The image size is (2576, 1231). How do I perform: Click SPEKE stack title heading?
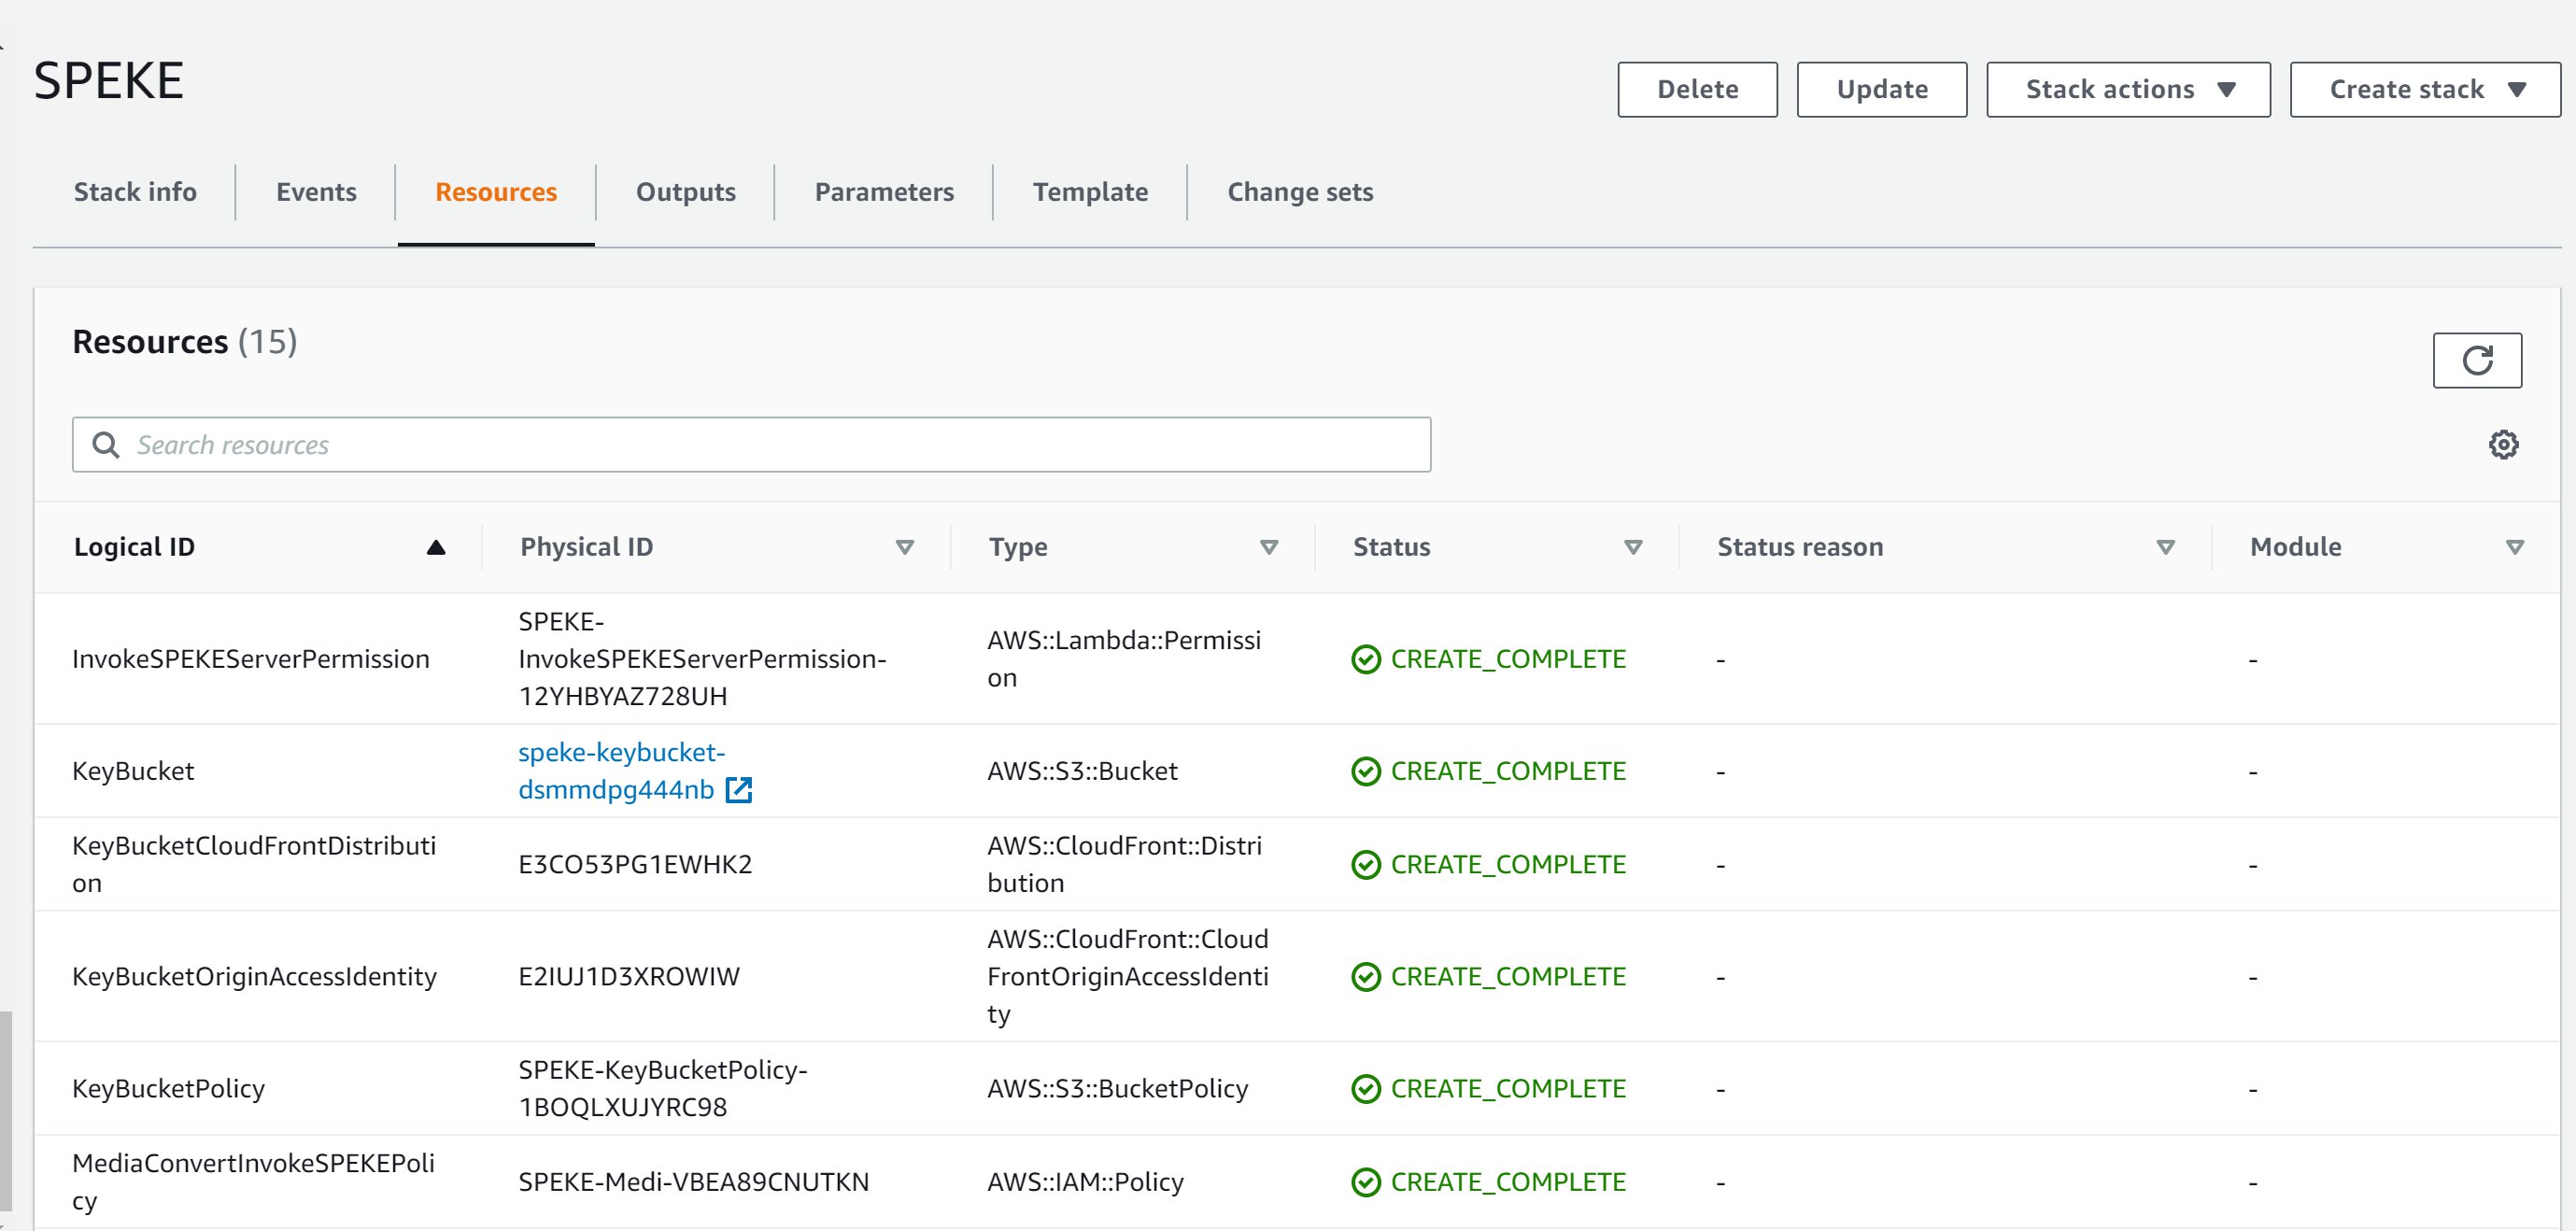pyautogui.click(x=108, y=80)
